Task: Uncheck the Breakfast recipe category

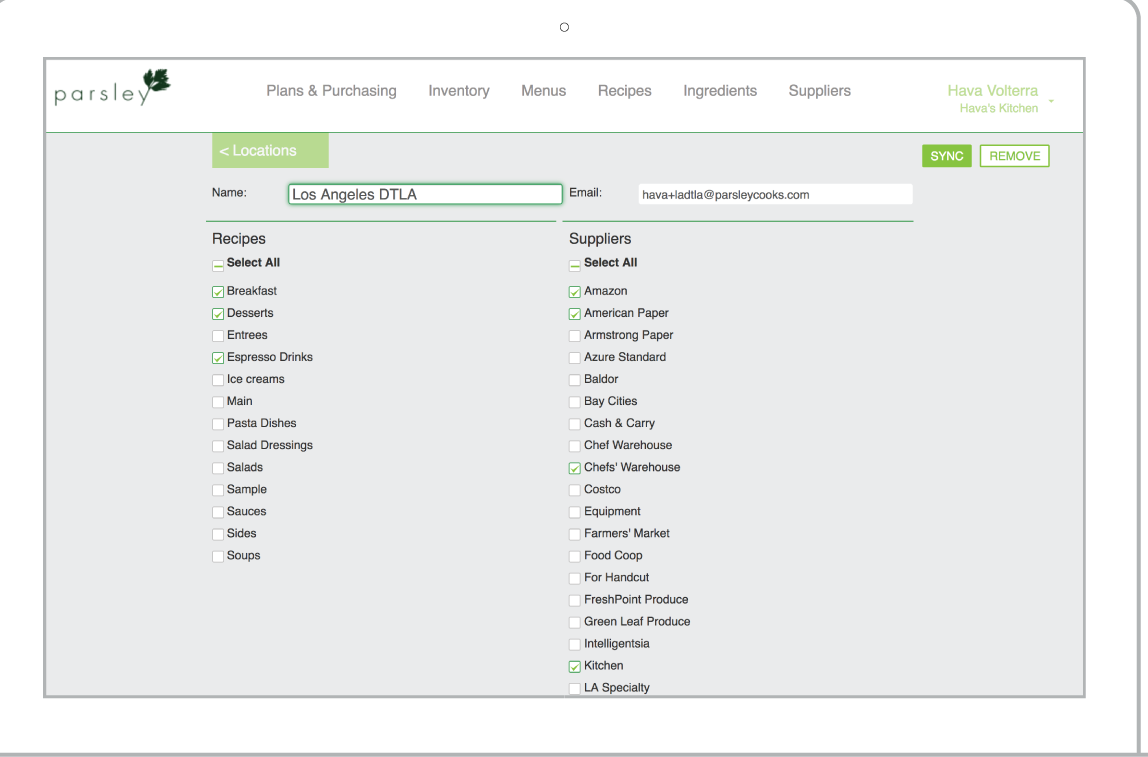Action: click(217, 292)
